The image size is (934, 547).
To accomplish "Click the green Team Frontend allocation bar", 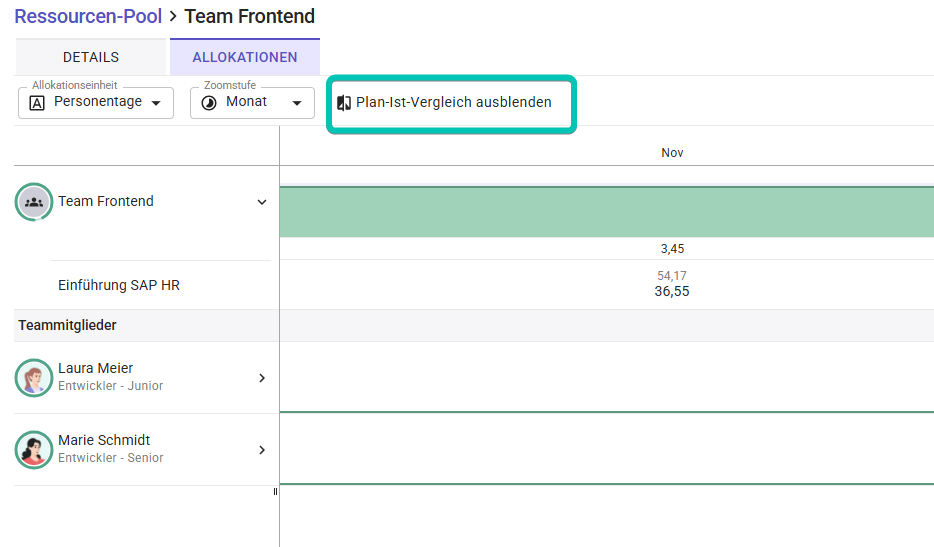I will pos(606,212).
